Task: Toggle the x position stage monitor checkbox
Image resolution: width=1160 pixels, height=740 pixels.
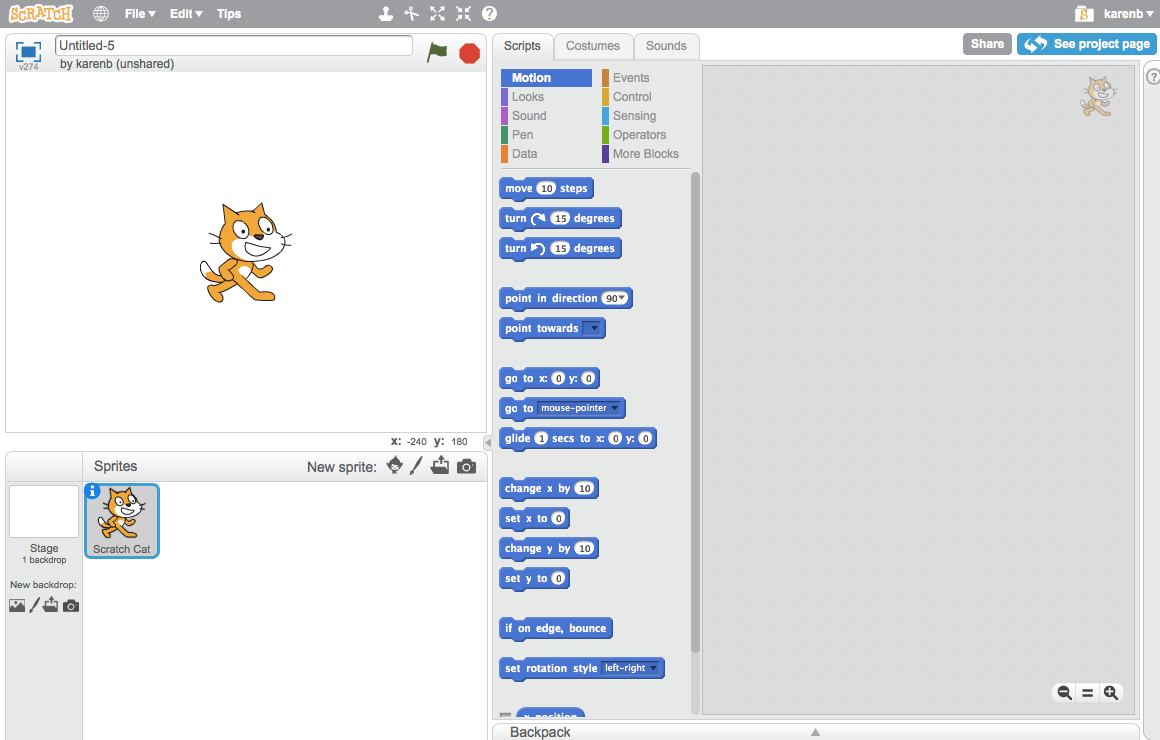Action: (505, 716)
